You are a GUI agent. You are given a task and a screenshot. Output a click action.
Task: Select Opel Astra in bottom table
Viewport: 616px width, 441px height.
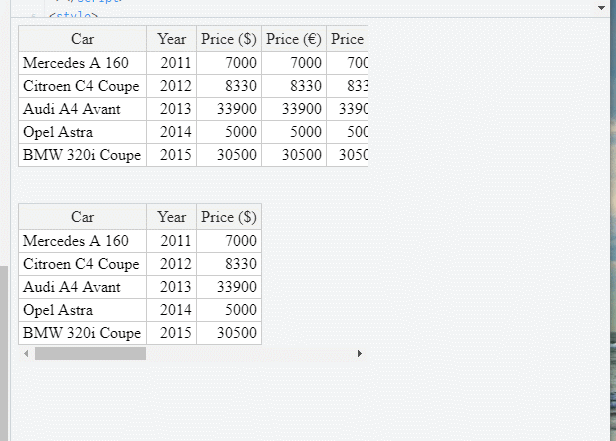tap(82, 310)
